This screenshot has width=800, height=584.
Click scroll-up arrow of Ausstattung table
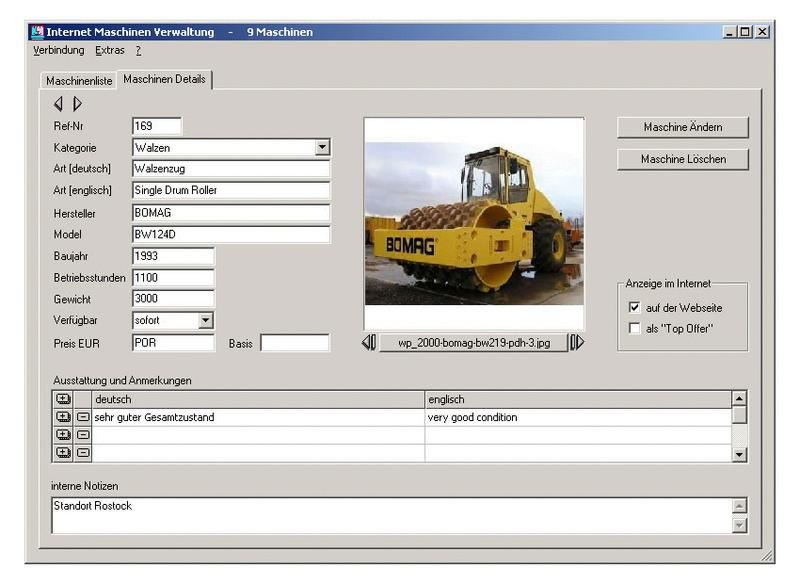point(739,398)
